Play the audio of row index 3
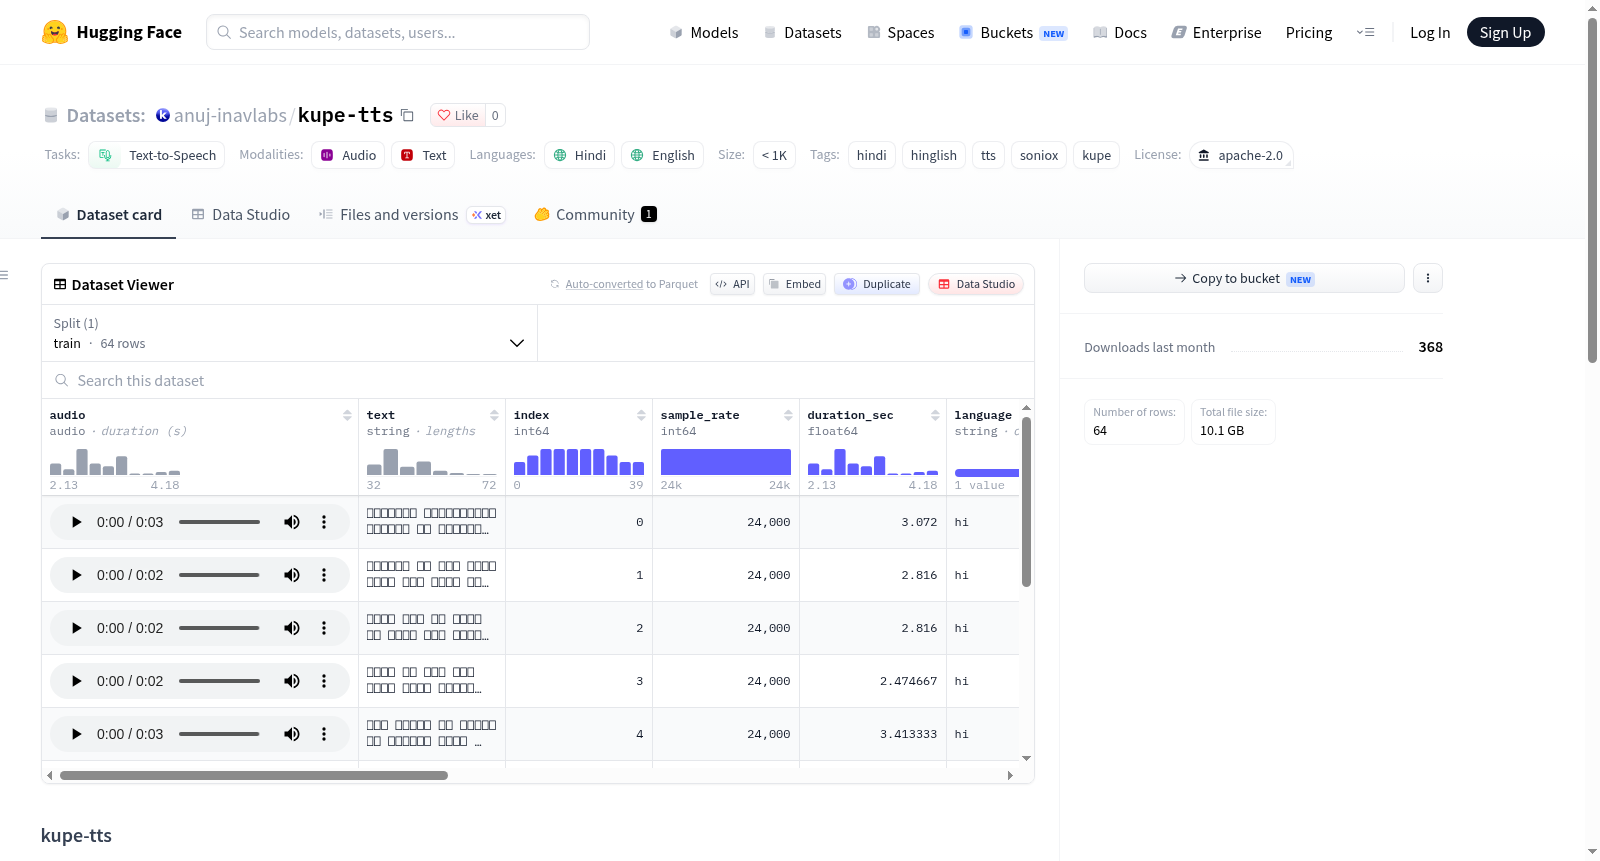Screen dimensions: 1600x861 [x=77, y=681]
